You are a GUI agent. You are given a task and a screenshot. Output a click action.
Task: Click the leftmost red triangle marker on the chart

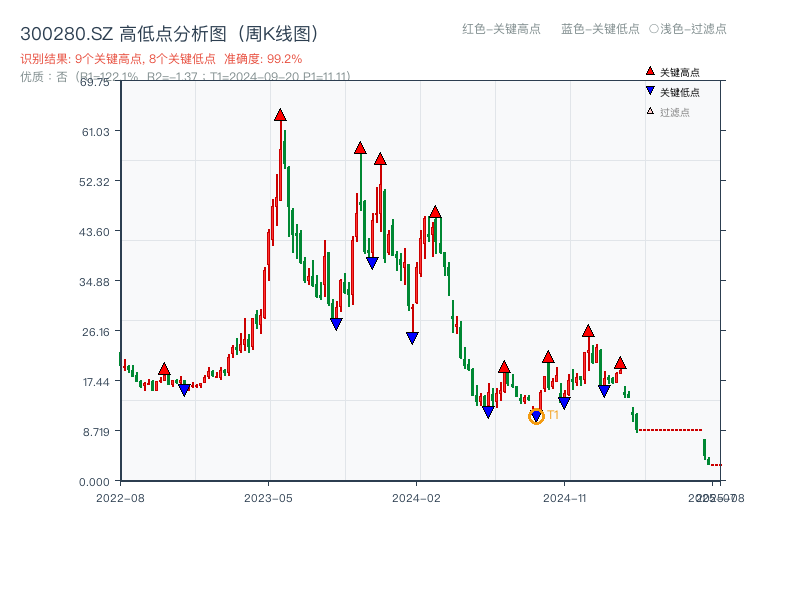(x=164, y=370)
